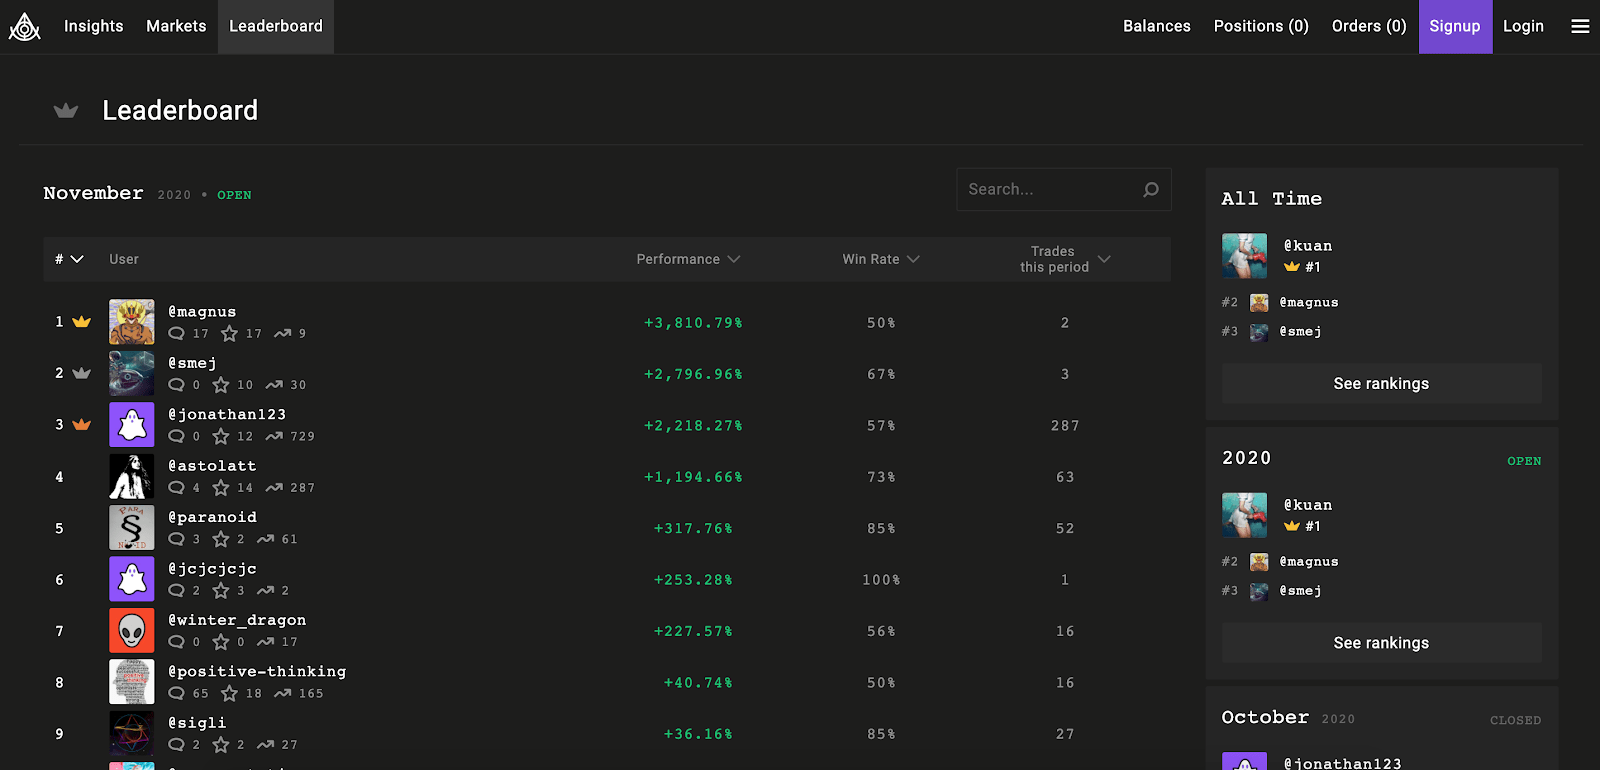Click the comments icon under @positive-thinking
1600x770 pixels.
coord(177,693)
